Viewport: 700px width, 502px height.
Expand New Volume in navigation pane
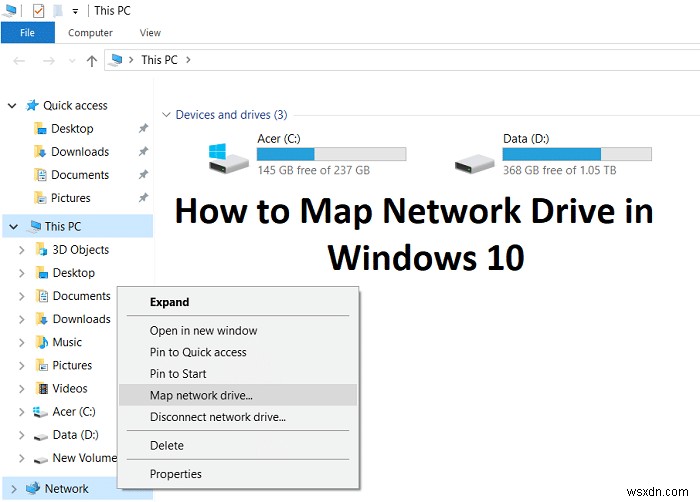click(x=21, y=459)
